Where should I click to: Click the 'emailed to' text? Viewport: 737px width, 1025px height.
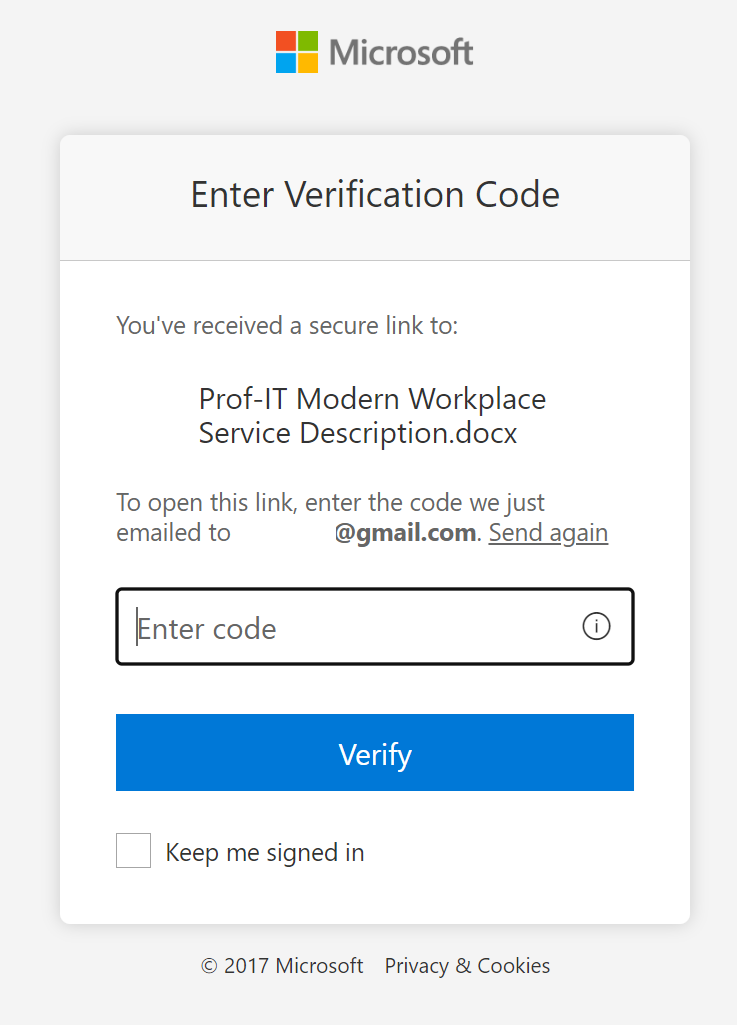tap(173, 533)
